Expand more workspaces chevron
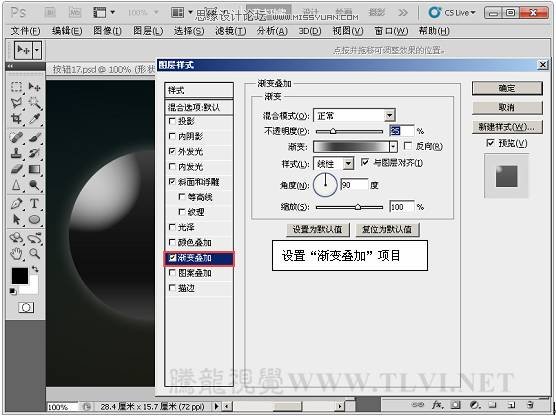 (x=403, y=13)
